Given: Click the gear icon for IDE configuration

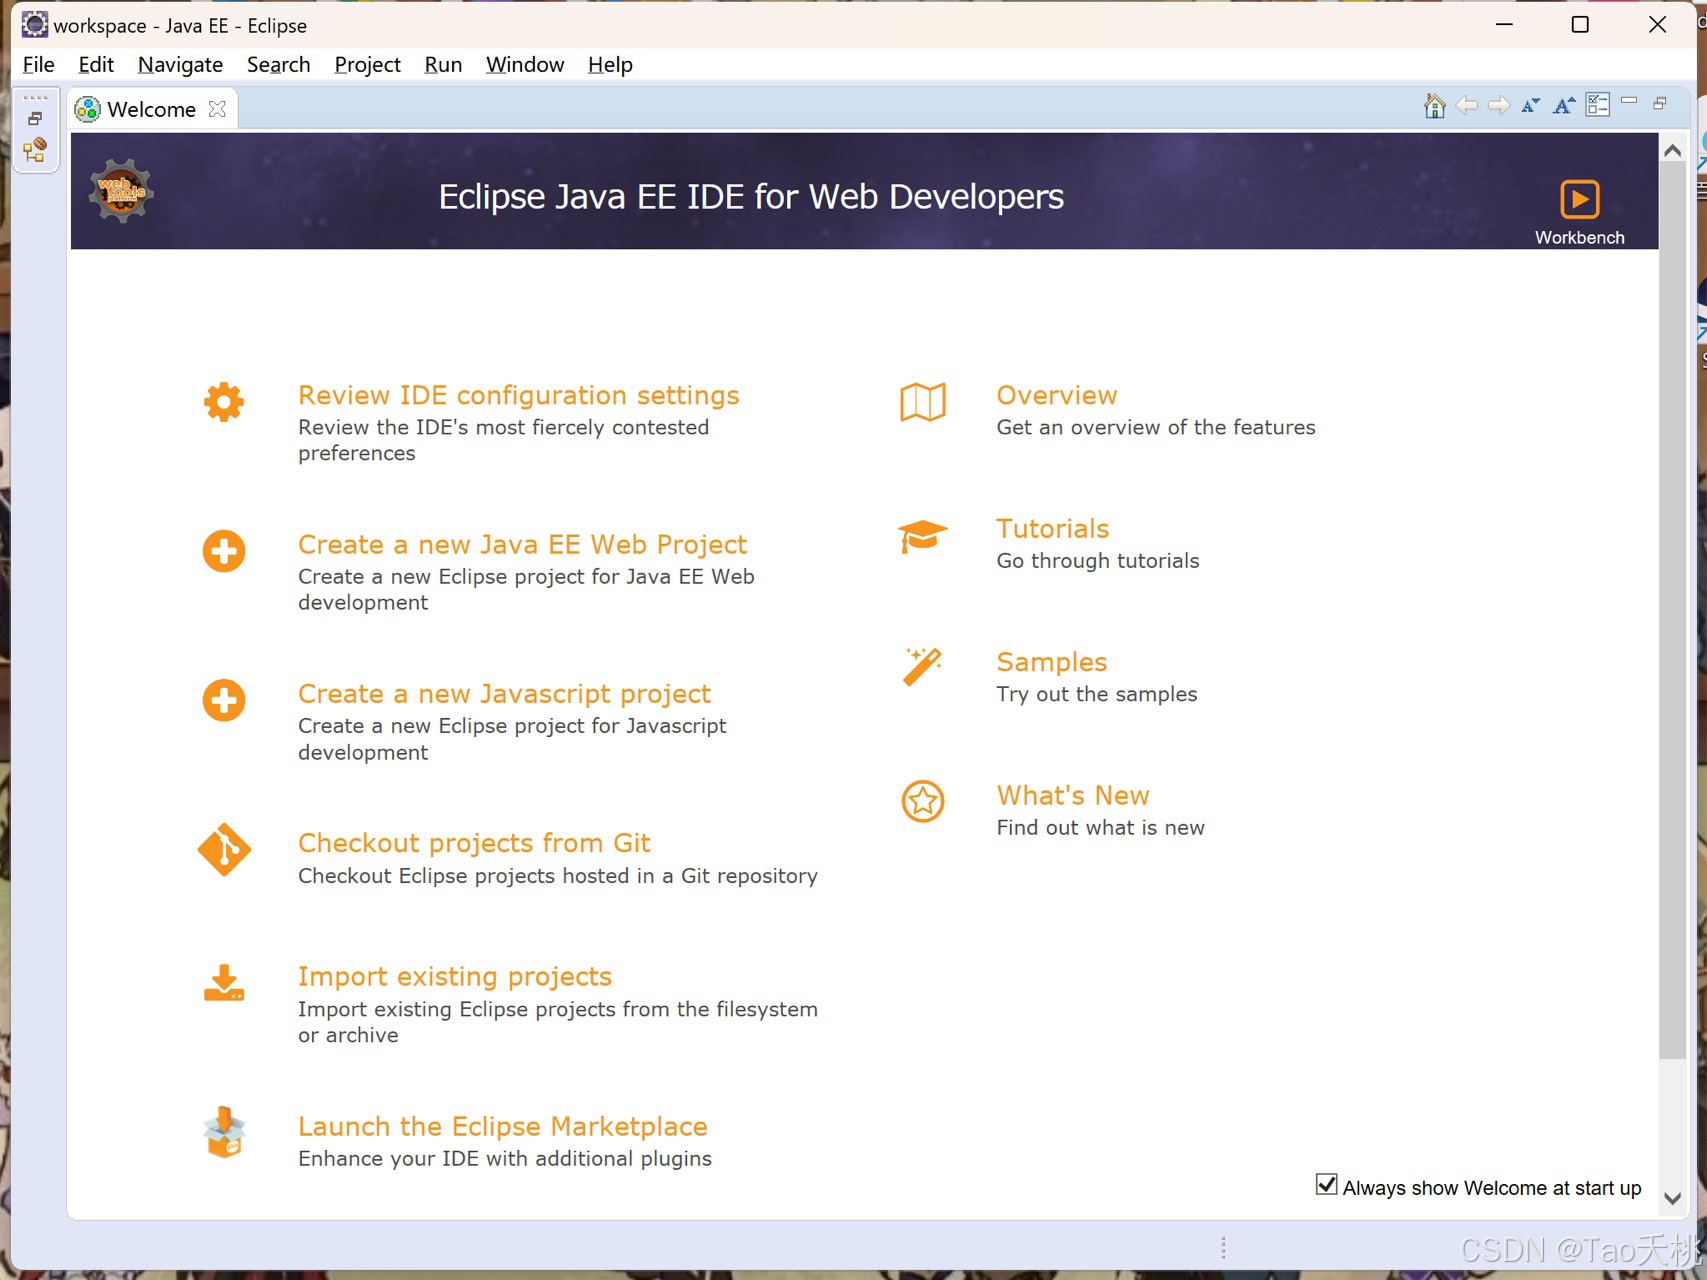Looking at the screenshot, I should click(224, 402).
